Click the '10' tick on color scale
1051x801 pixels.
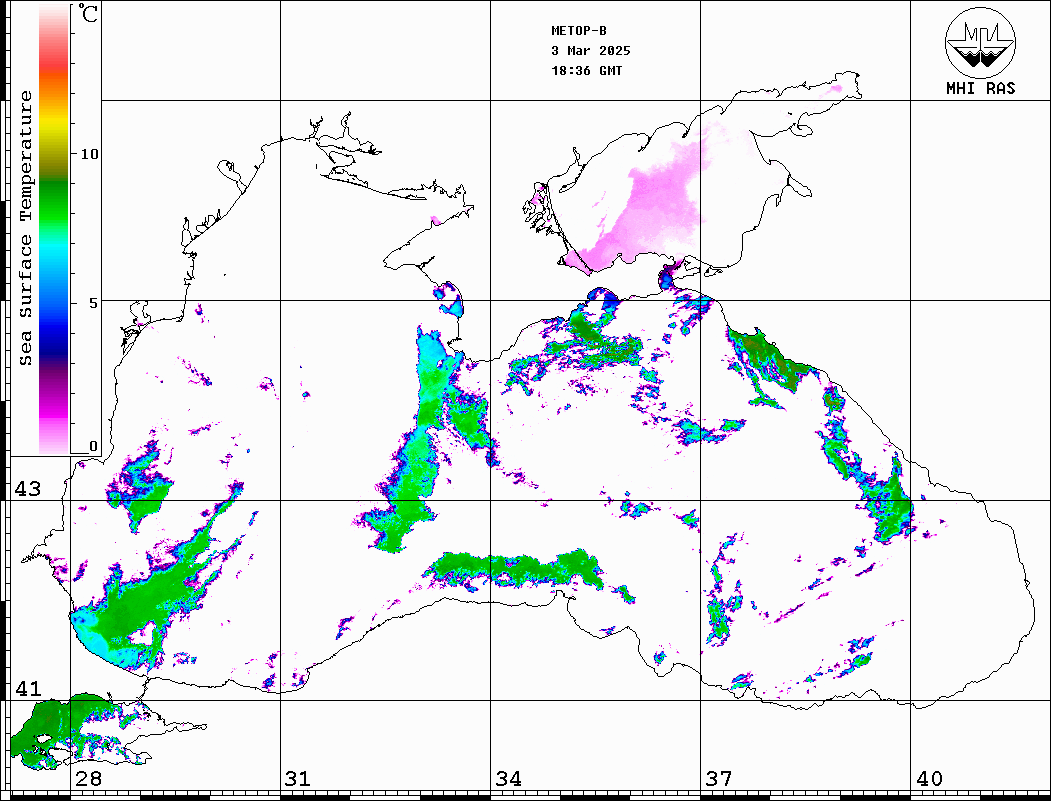point(89,154)
